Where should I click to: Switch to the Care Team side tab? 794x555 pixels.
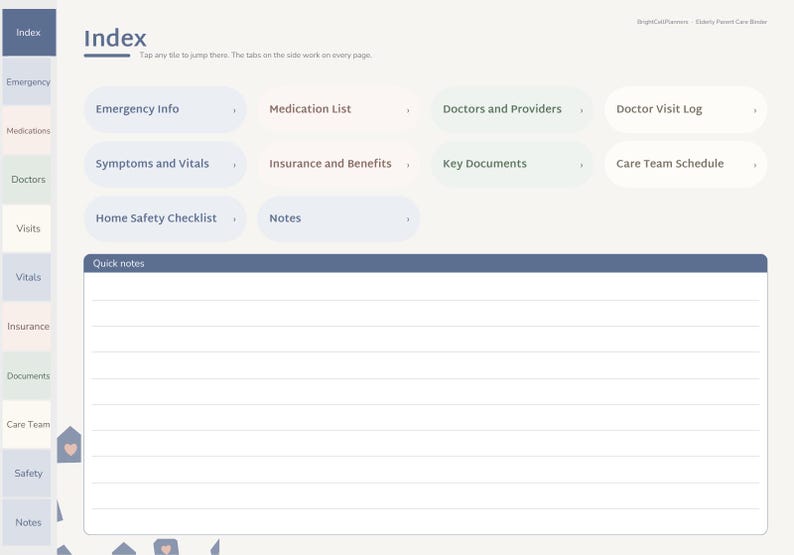click(27, 424)
